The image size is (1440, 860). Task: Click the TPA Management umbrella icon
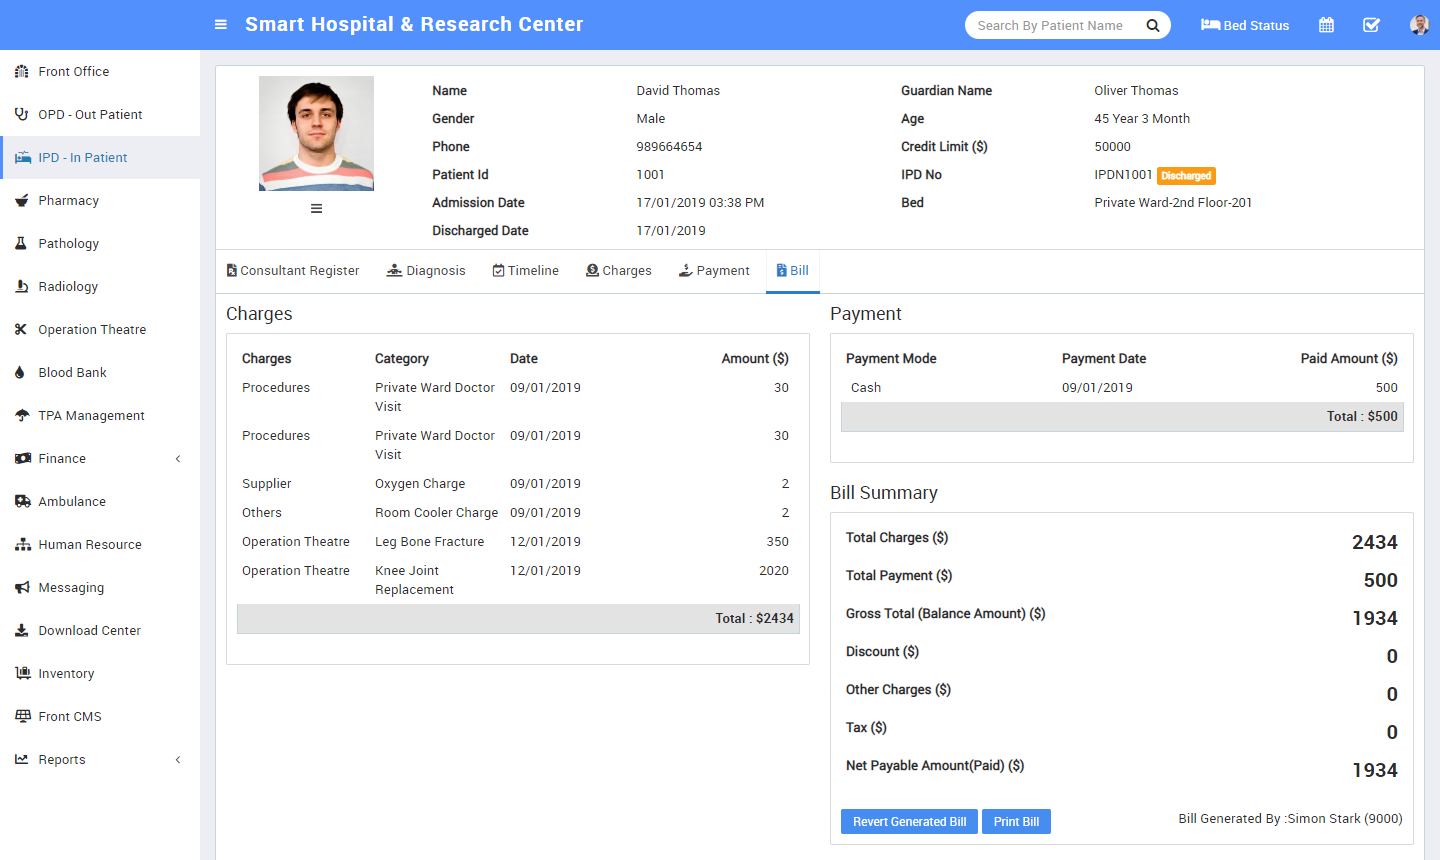click(22, 416)
